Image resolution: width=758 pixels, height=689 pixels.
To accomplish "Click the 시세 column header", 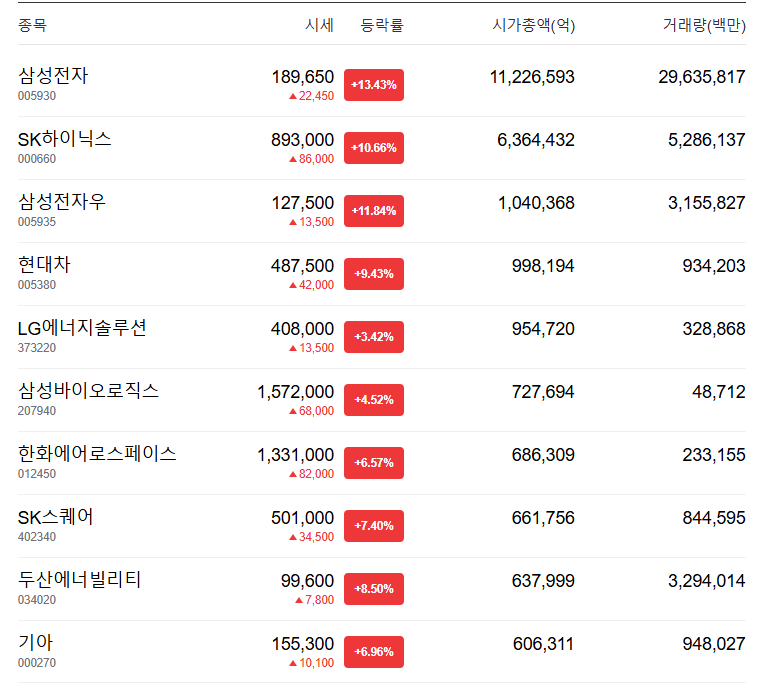I will click(319, 25).
